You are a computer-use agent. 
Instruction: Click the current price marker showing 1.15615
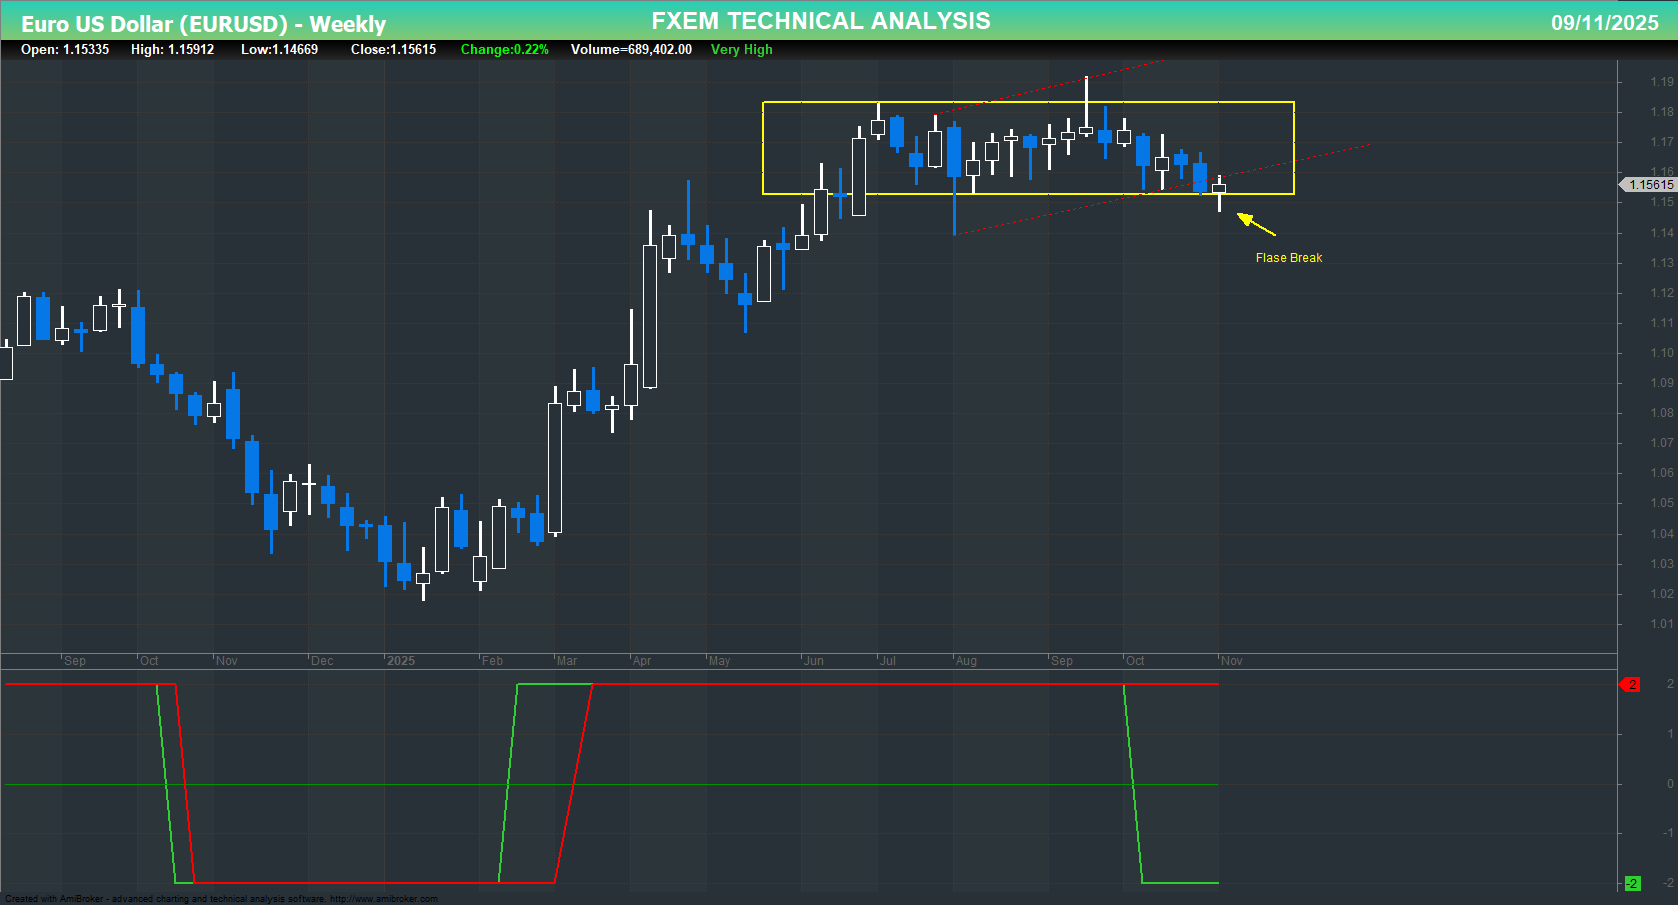pos(1648,184)
